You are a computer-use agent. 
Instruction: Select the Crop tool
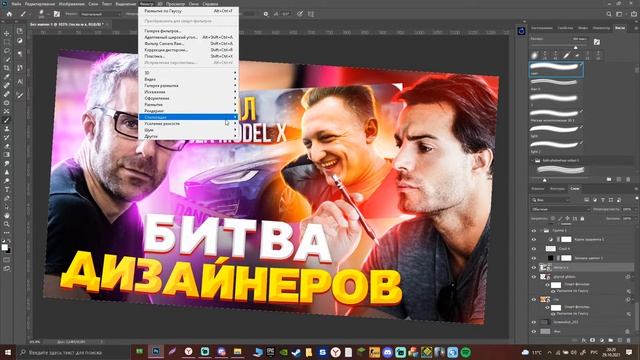7,68
